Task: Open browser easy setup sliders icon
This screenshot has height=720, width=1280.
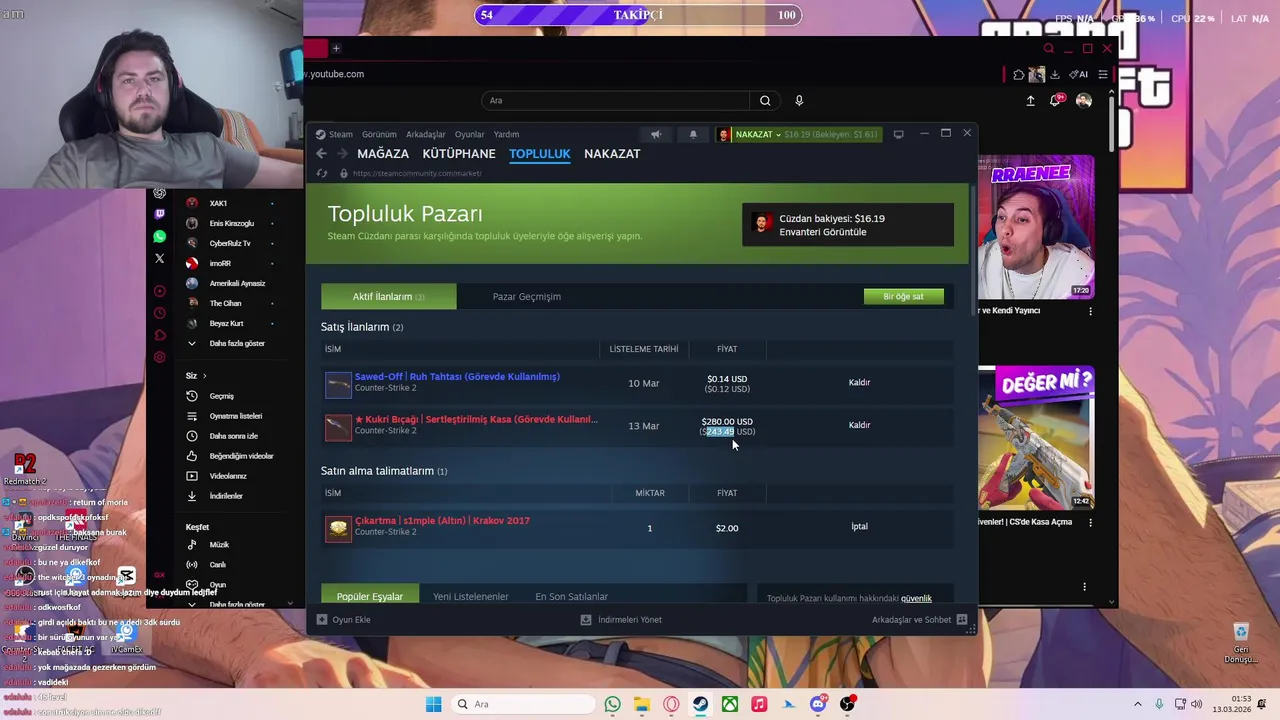Action: pos(1103,74)
